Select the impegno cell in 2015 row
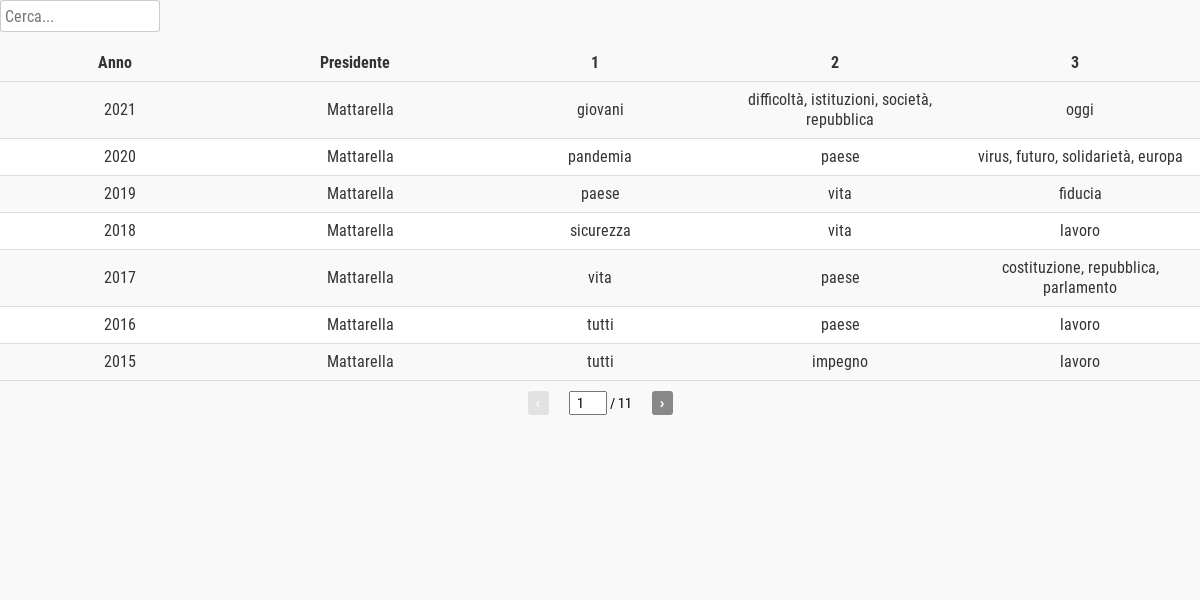Image resolution: width=1200 pixels, height=600 pixels. click(x=840, y=362)
